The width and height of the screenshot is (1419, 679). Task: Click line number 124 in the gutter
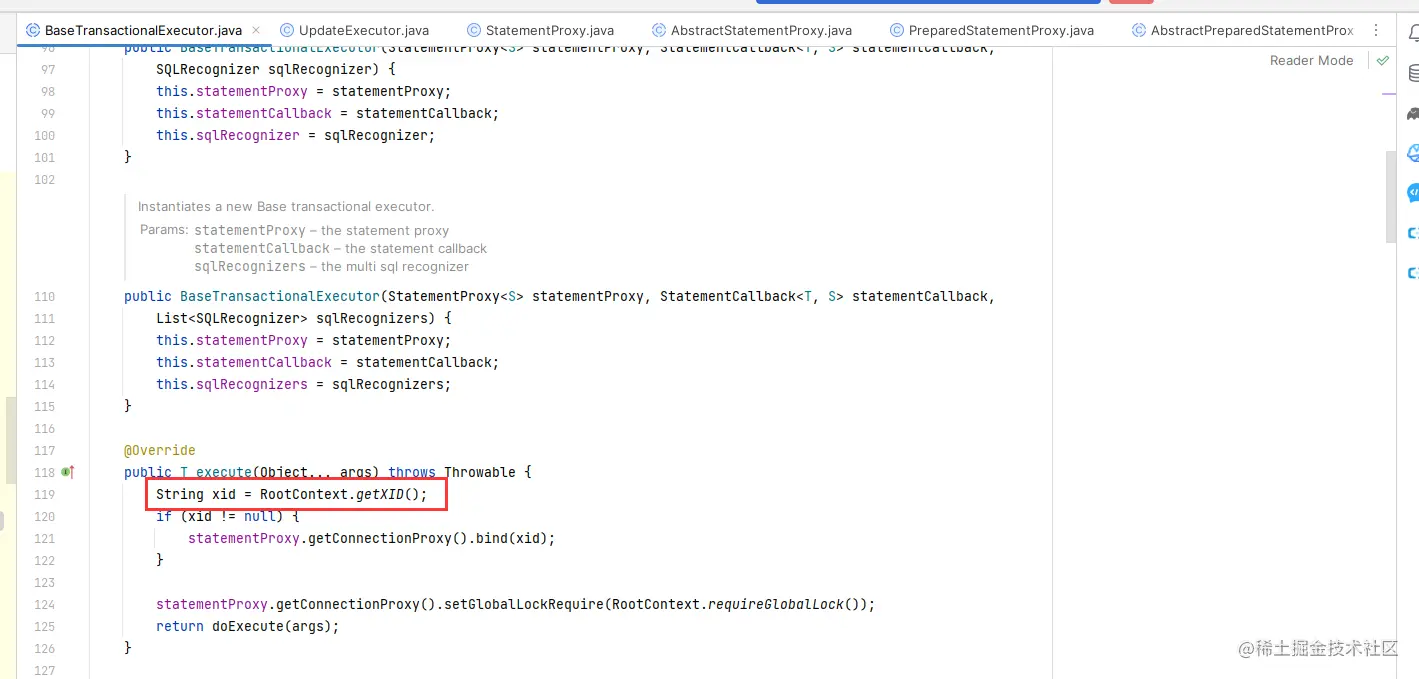44,604
